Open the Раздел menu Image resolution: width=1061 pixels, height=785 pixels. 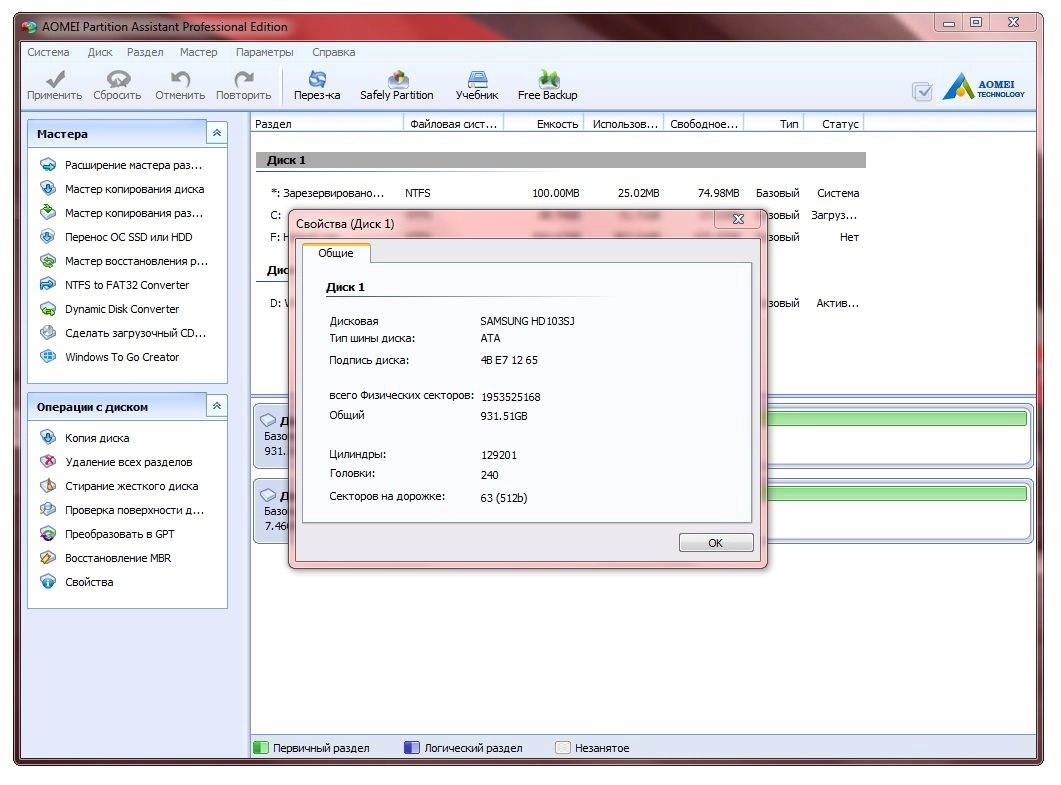145,52
